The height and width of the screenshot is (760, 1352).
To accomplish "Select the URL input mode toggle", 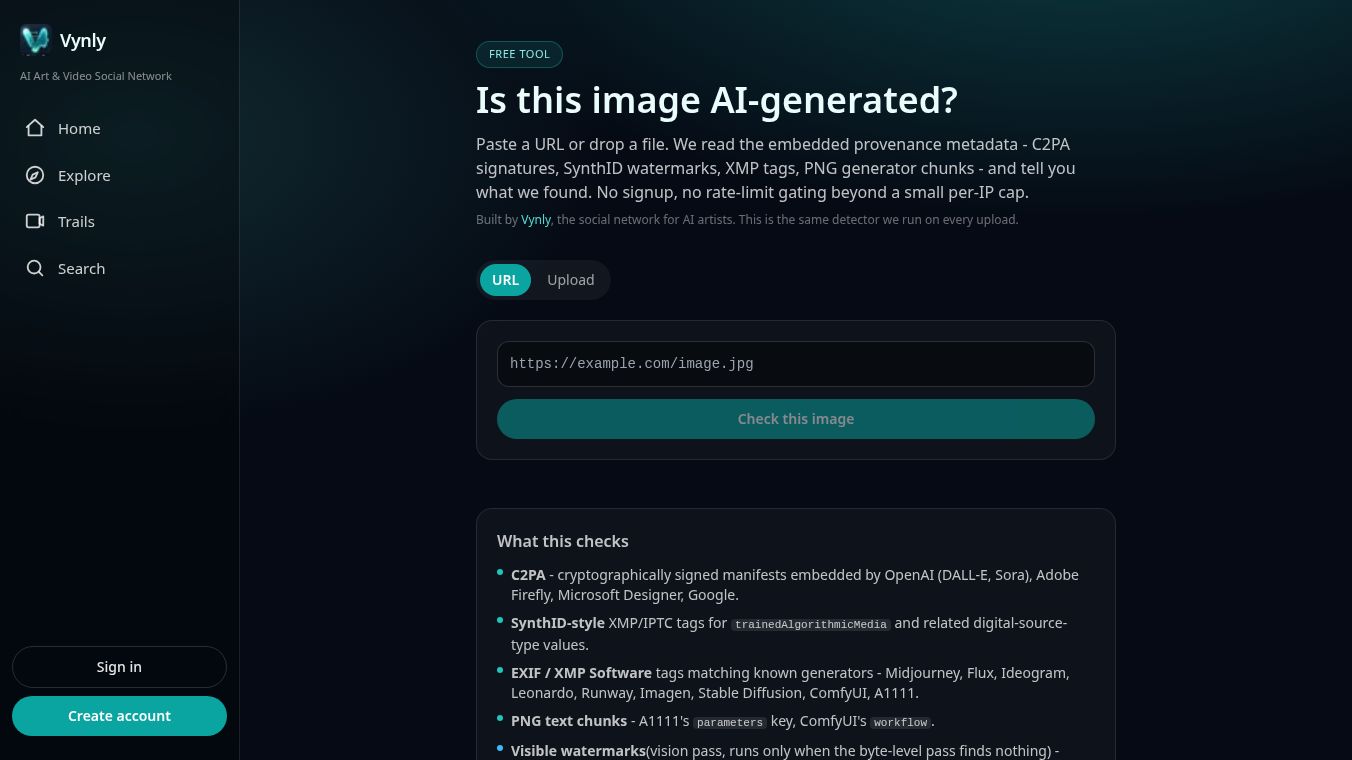I will (x=505, y=280).
